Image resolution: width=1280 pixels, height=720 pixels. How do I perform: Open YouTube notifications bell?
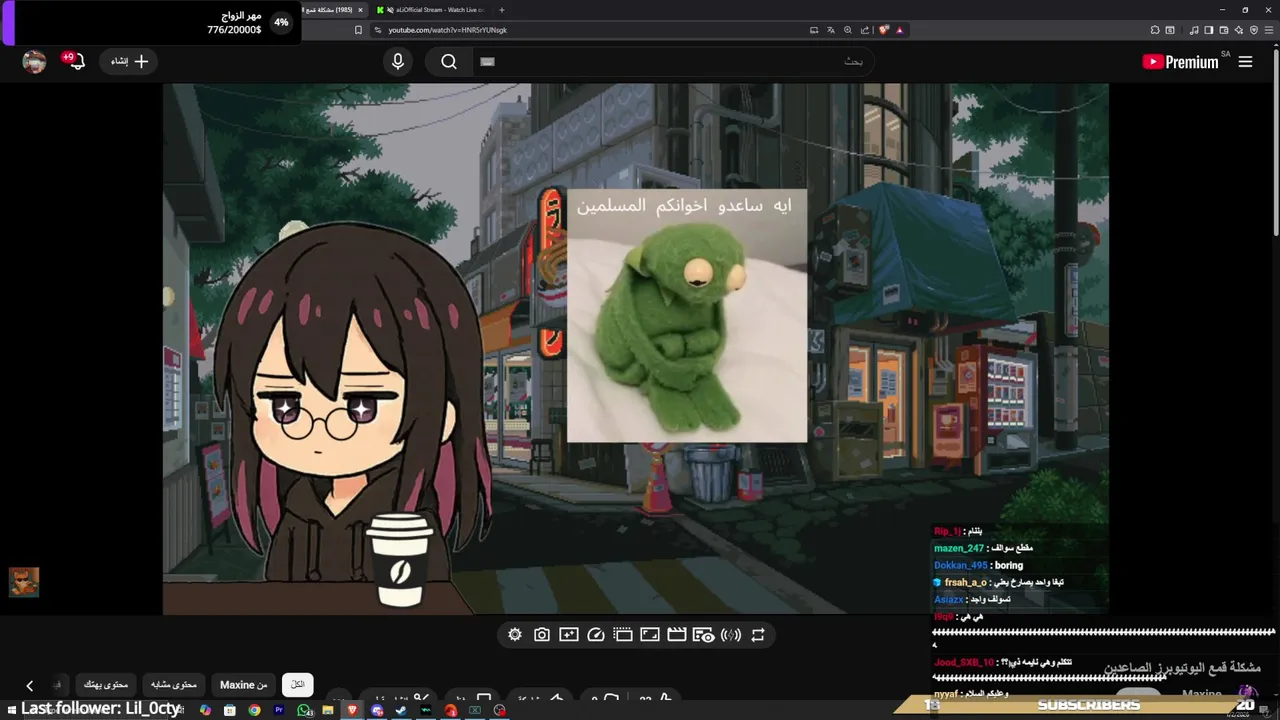(x=76, y=61)
